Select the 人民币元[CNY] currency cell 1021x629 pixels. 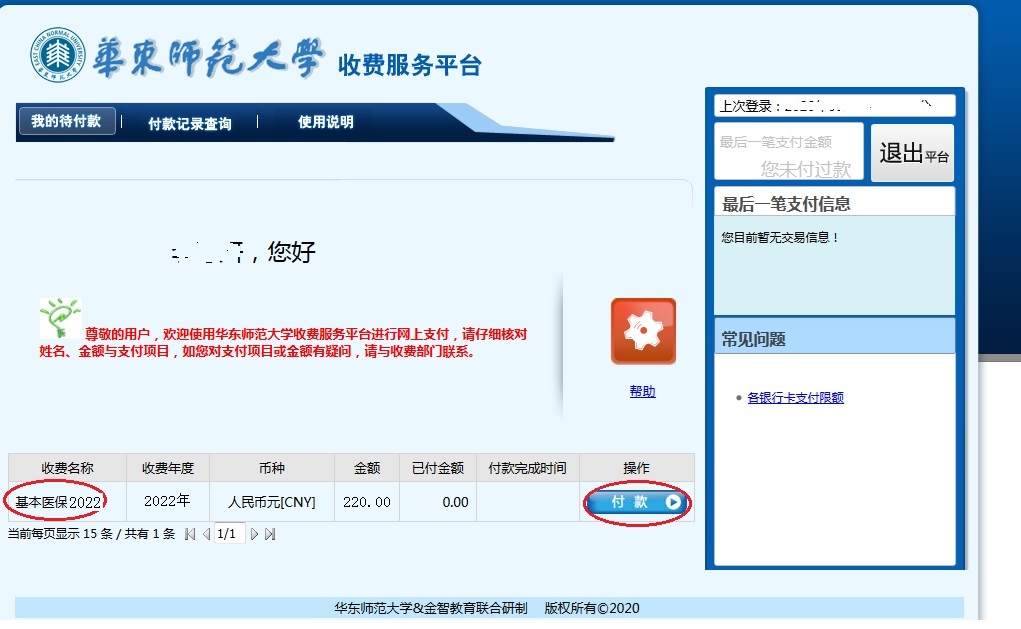(x=272, y=502)
